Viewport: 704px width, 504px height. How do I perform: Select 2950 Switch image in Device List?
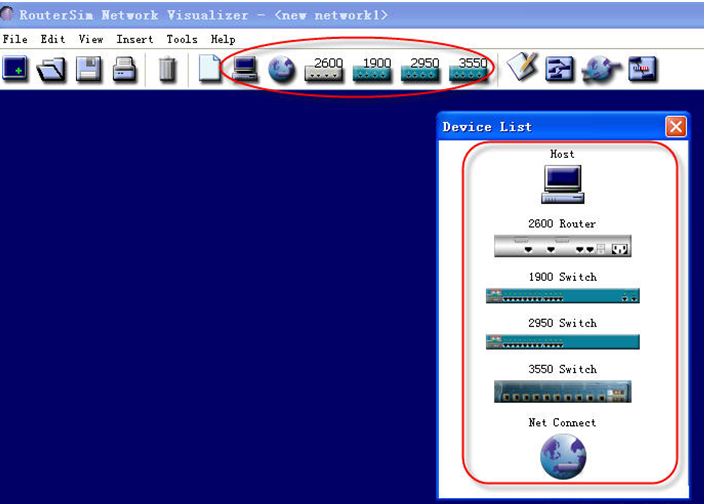(x=563, y=342)
